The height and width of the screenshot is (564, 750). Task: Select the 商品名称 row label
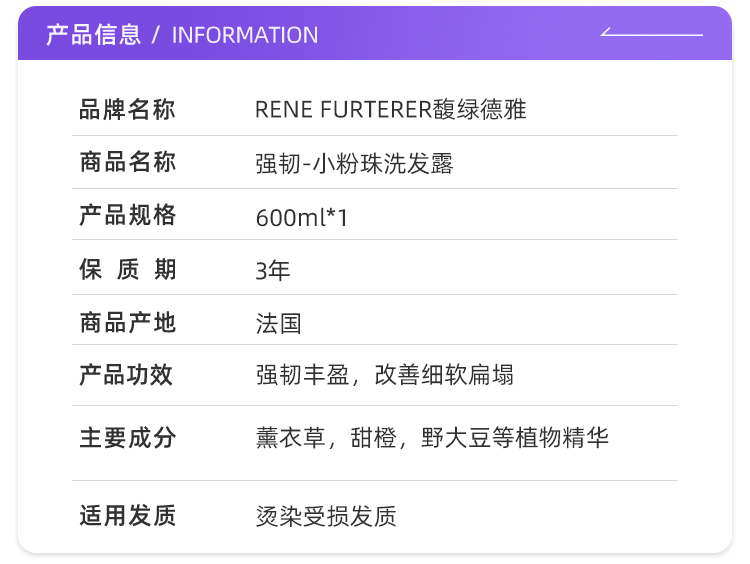[127, 163]
